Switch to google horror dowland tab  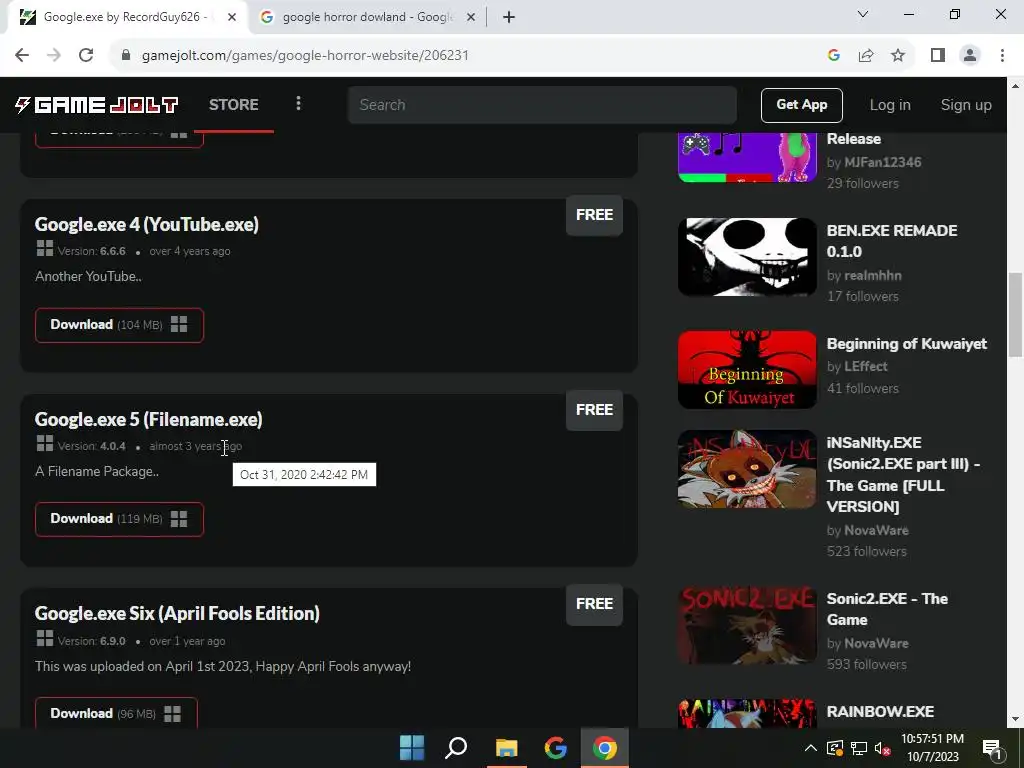tap(368, 18)
